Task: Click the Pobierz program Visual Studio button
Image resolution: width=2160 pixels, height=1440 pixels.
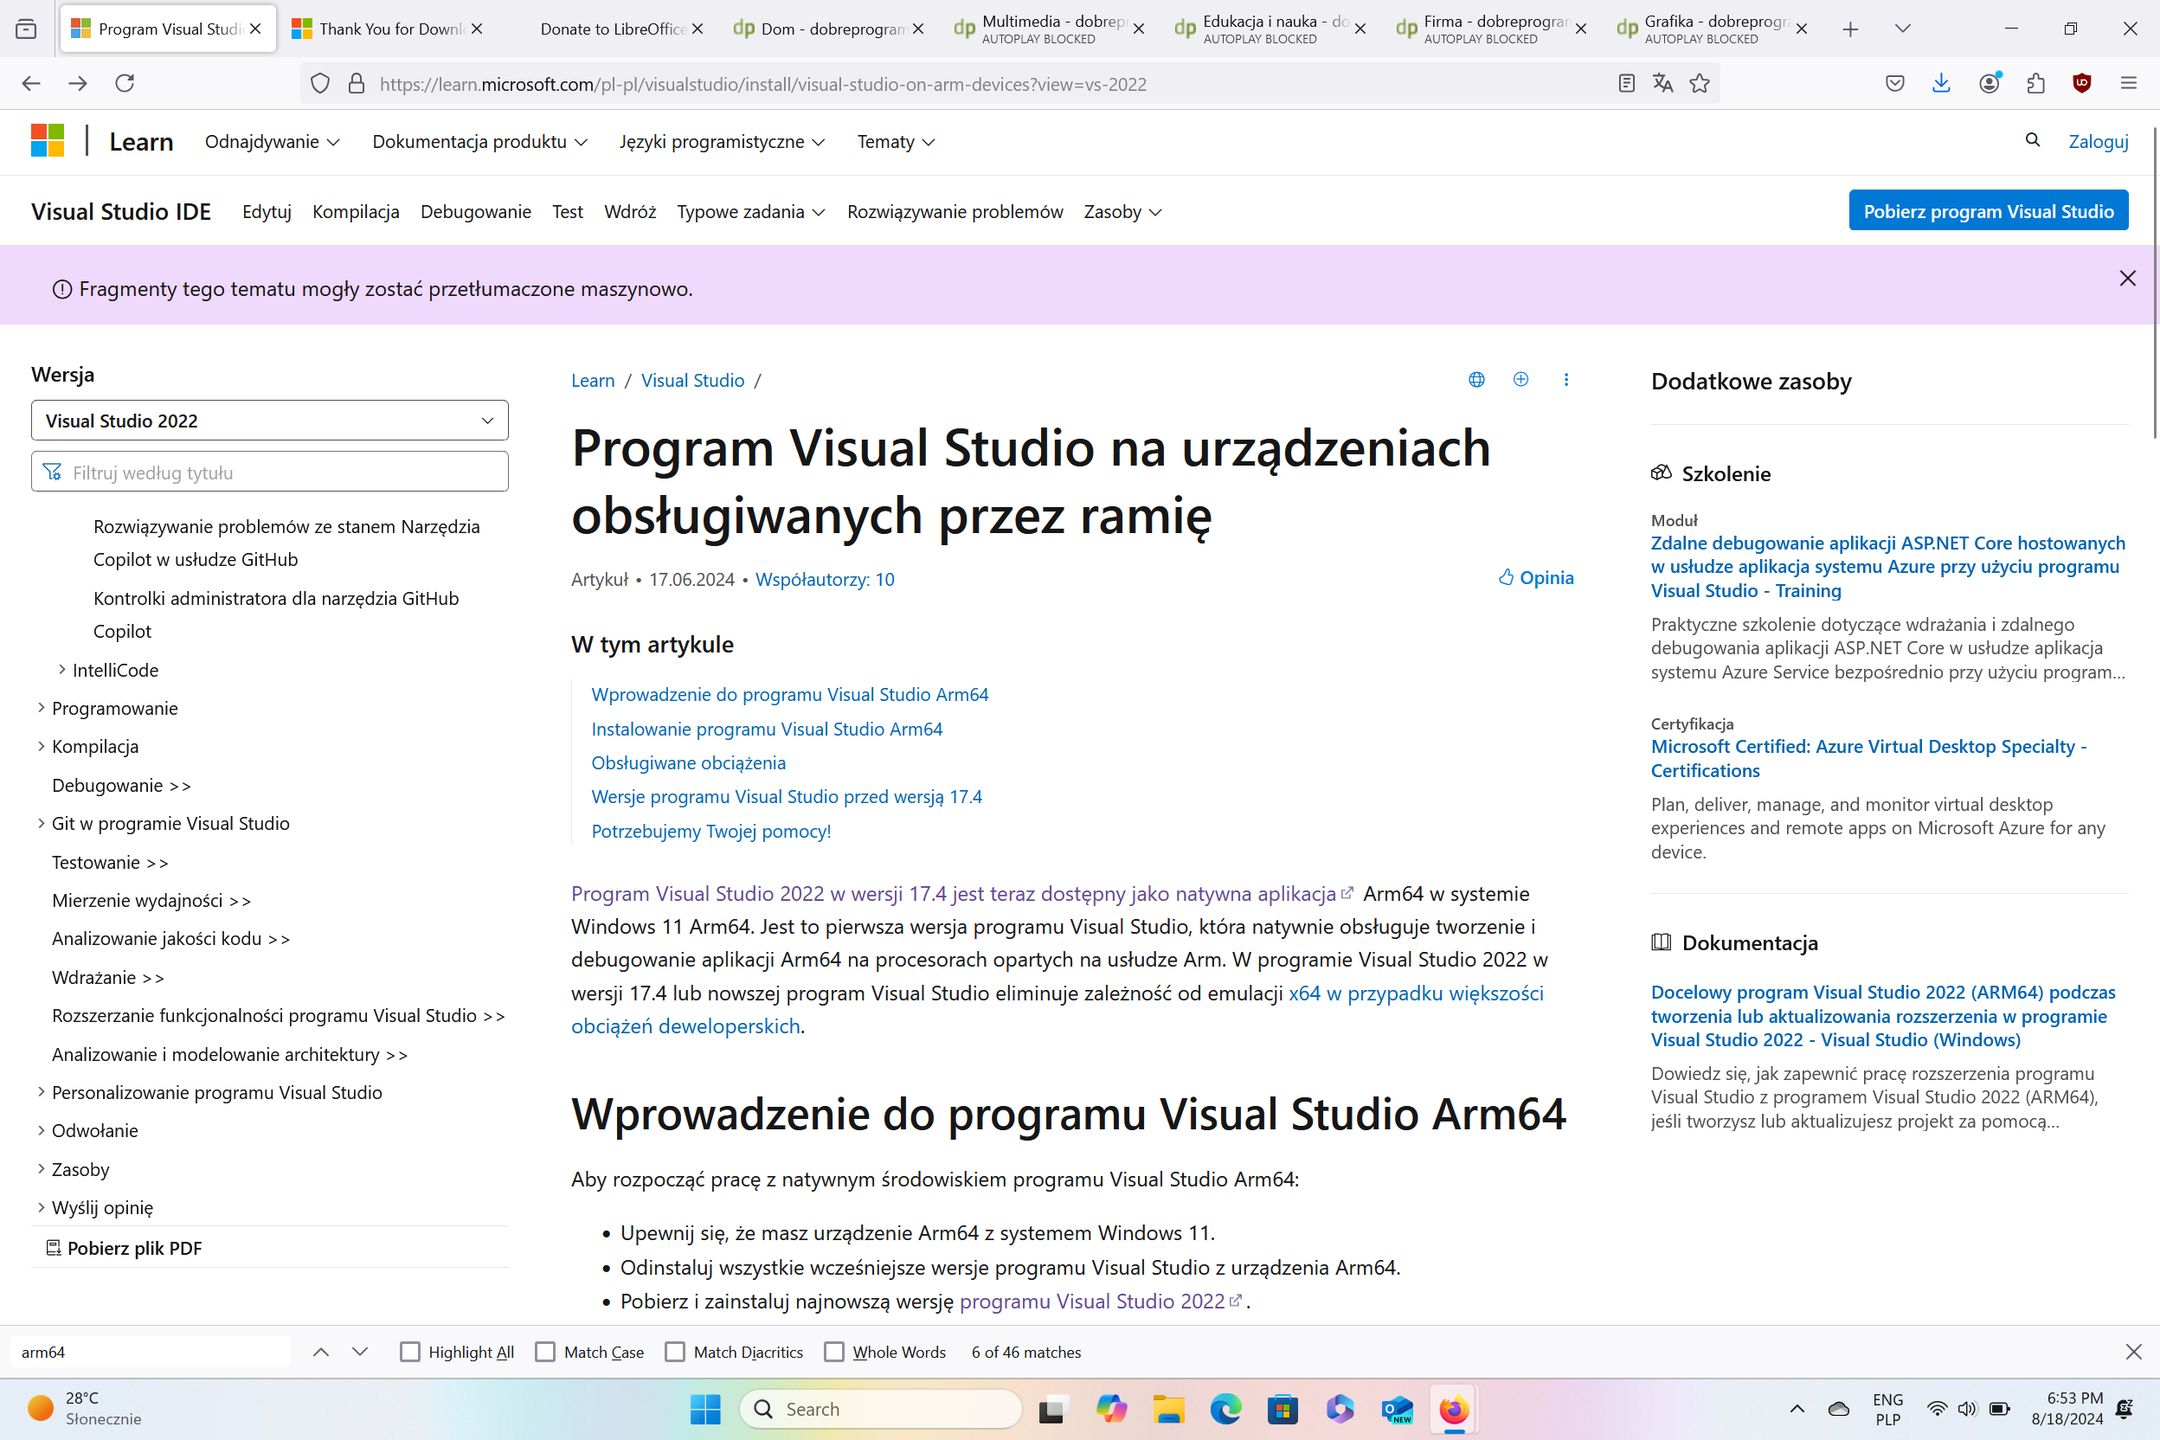Action: point(1988,210)
